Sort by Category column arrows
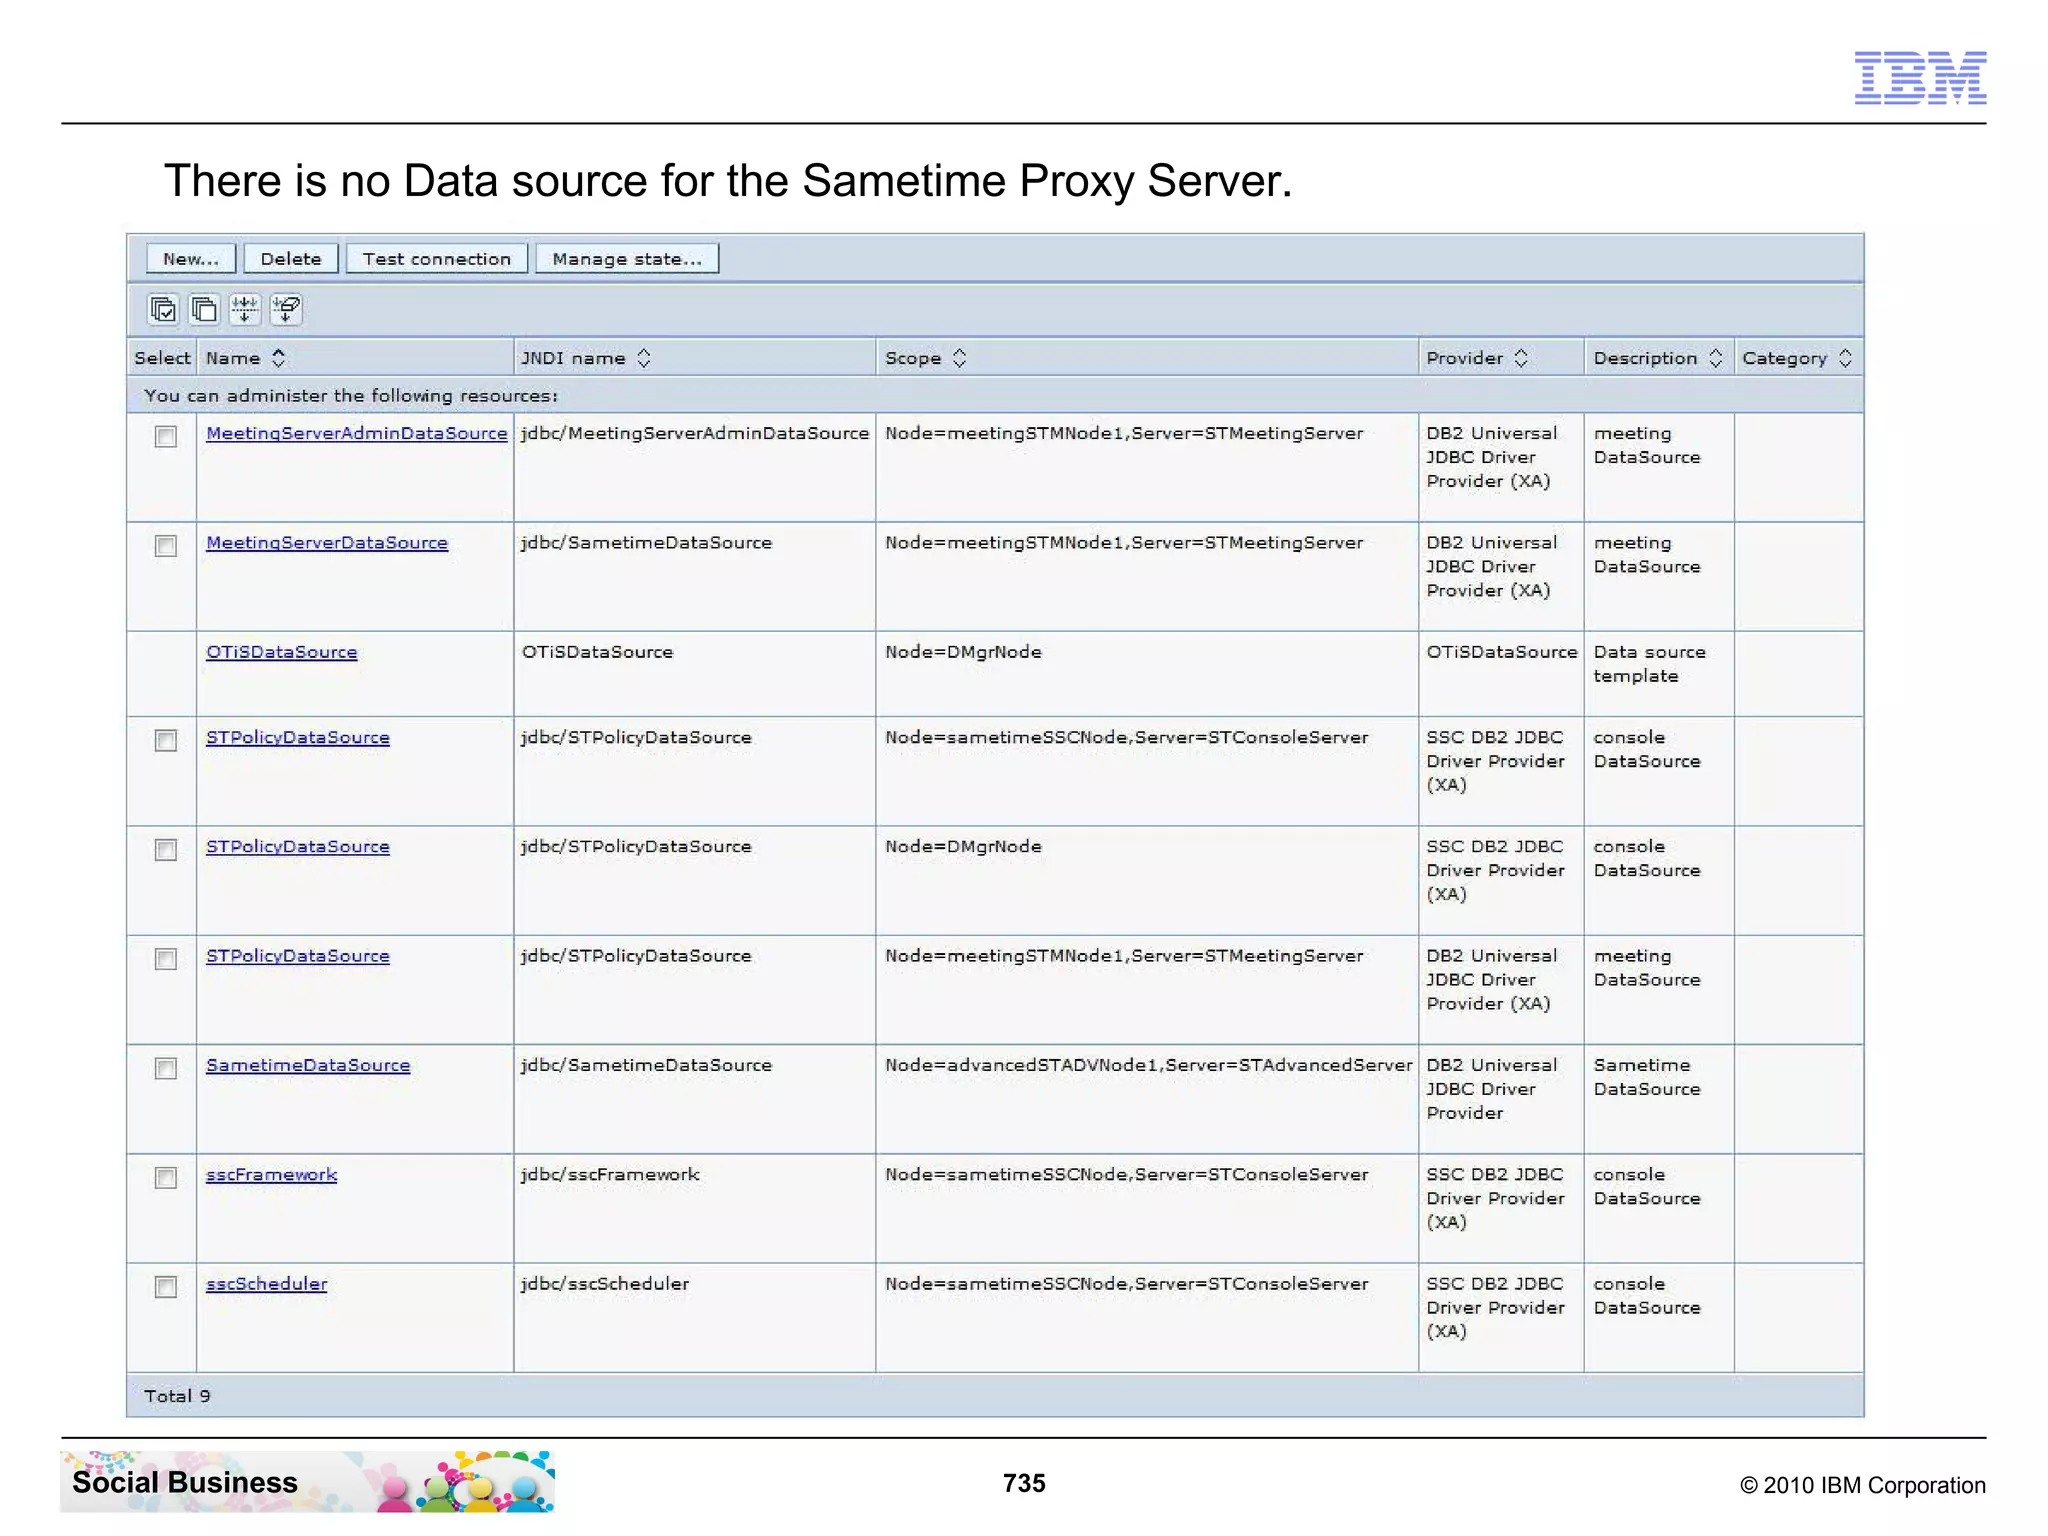This screenshot has width=2048, height=1536. pos(1845,358)
